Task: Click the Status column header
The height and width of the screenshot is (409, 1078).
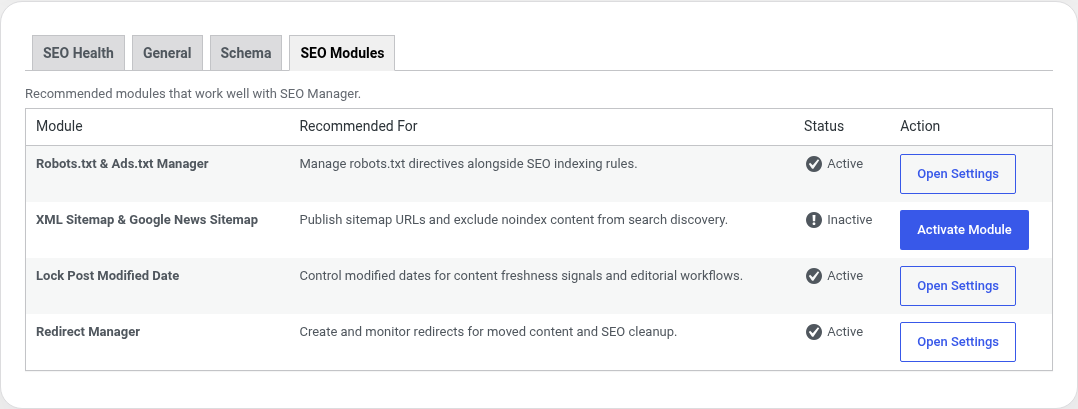Action: pos(824,126)
